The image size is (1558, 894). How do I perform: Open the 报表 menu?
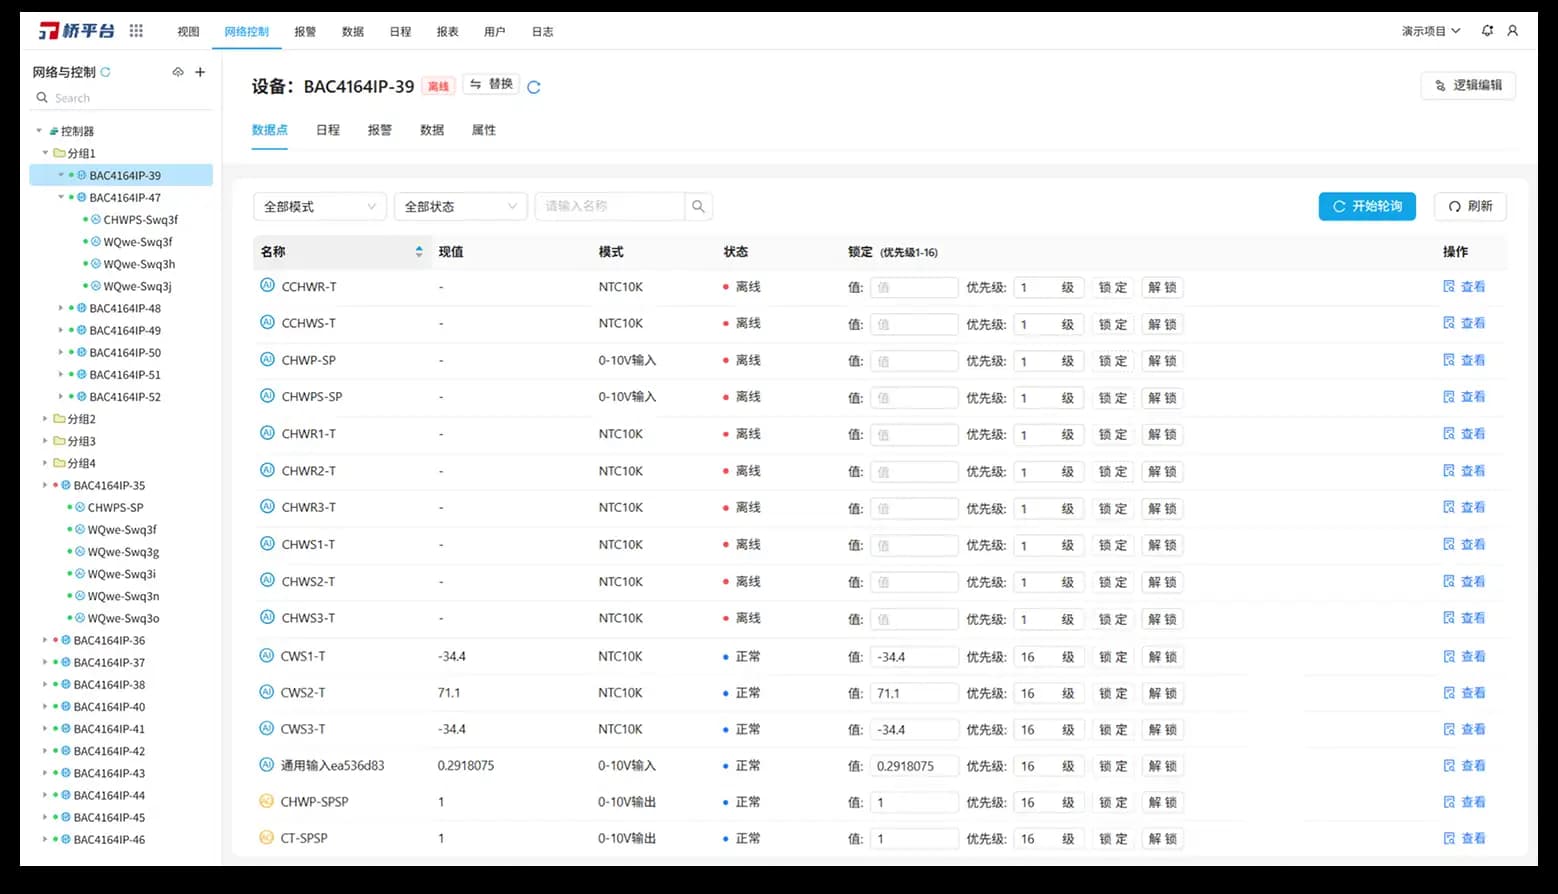pyautogui.click(x=447, y=32)
